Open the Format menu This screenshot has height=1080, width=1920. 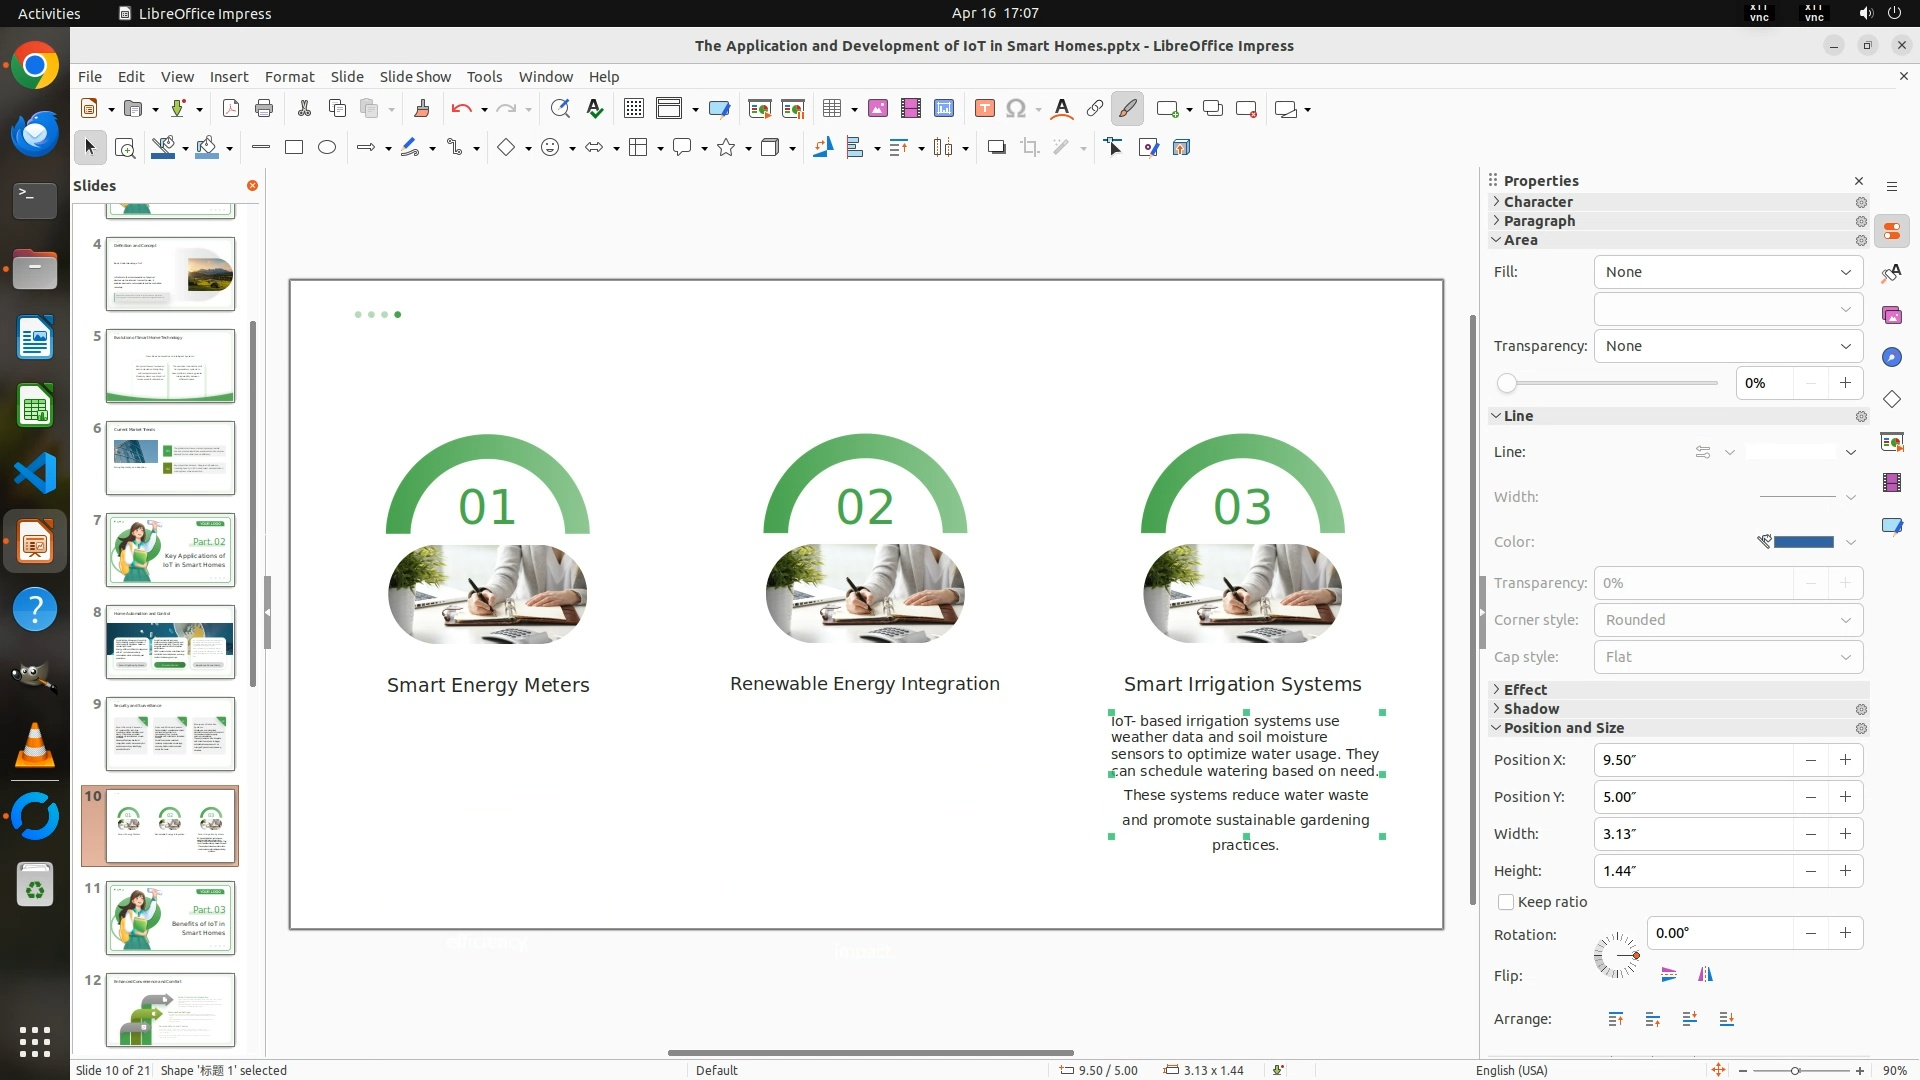(289, 77)
